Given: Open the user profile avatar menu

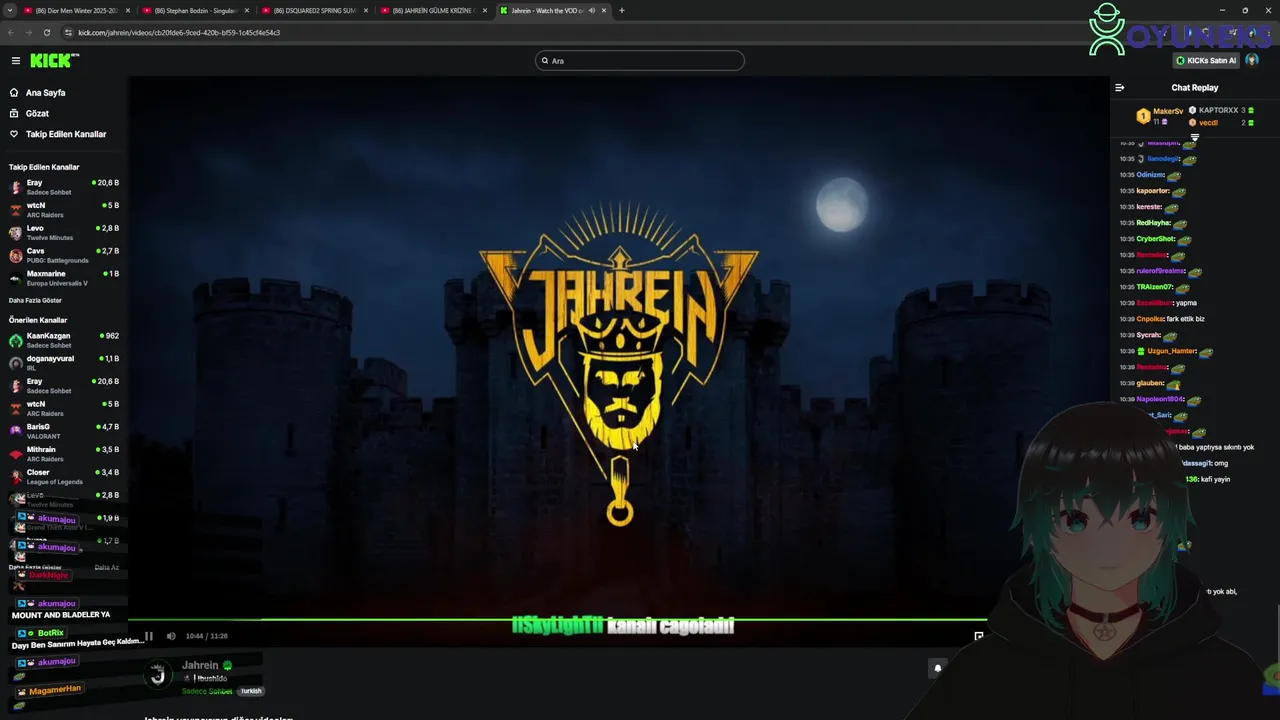Looking at the screenshot, I should coord(1252,61).
